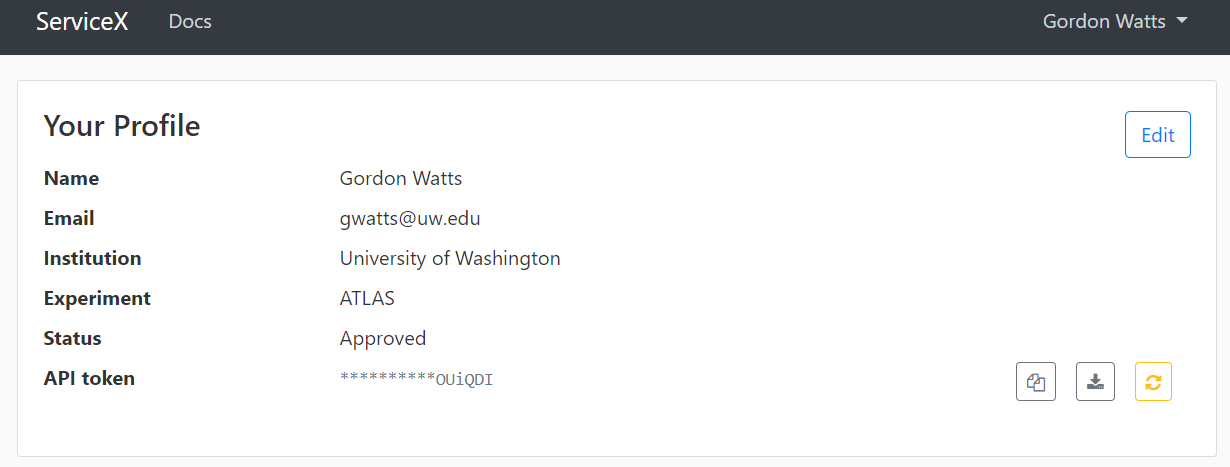Click the Gordon Watts name in the profile

[401, 179]
